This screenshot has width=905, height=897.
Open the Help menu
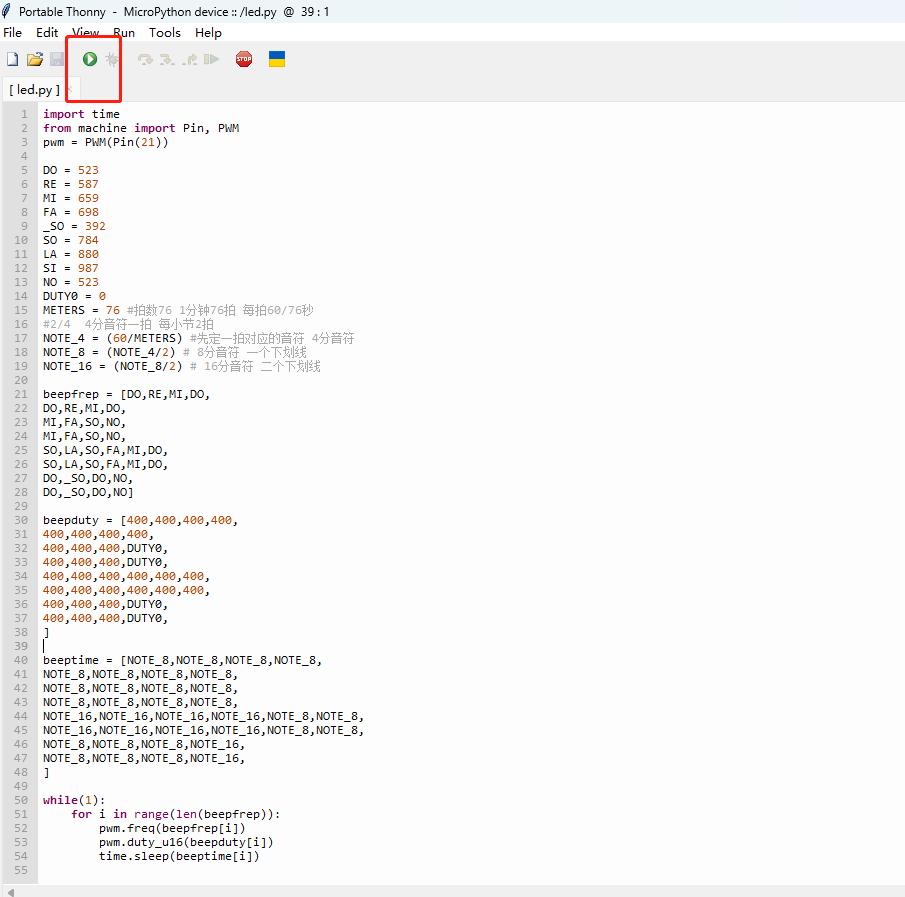(x=208, y=33)
